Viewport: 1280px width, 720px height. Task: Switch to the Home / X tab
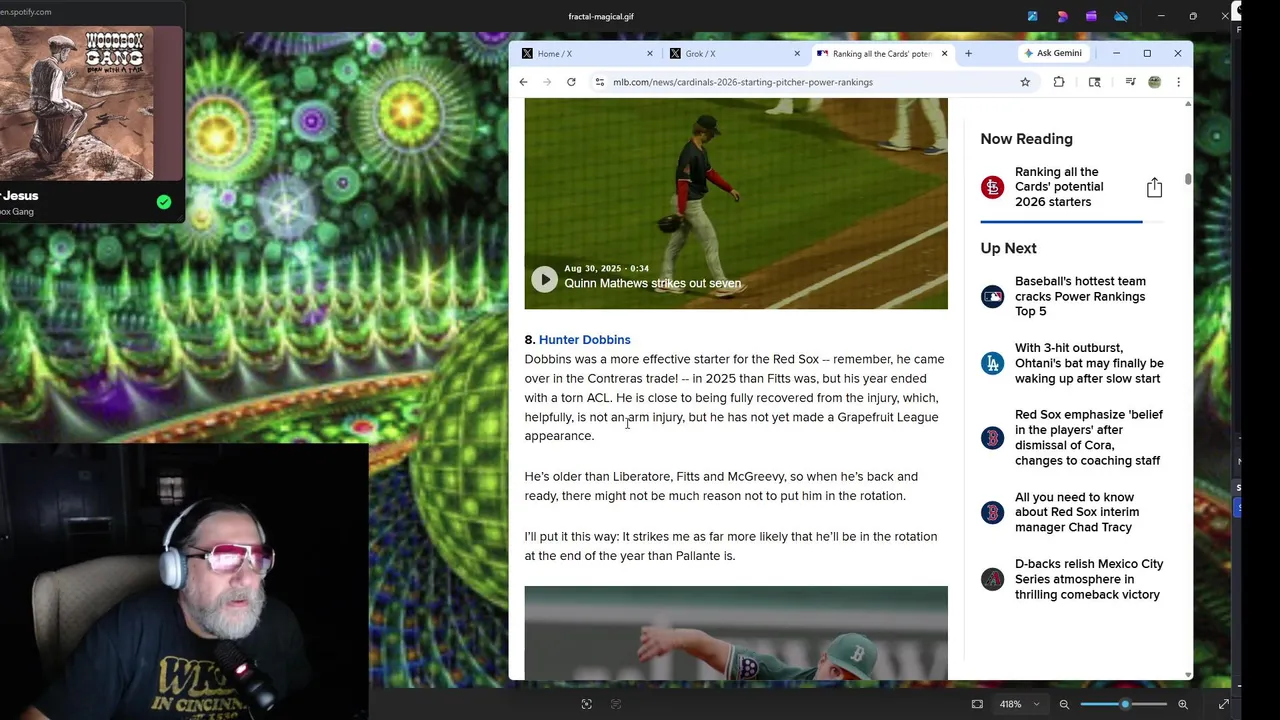pyautogui.click(x=586, y=53)
